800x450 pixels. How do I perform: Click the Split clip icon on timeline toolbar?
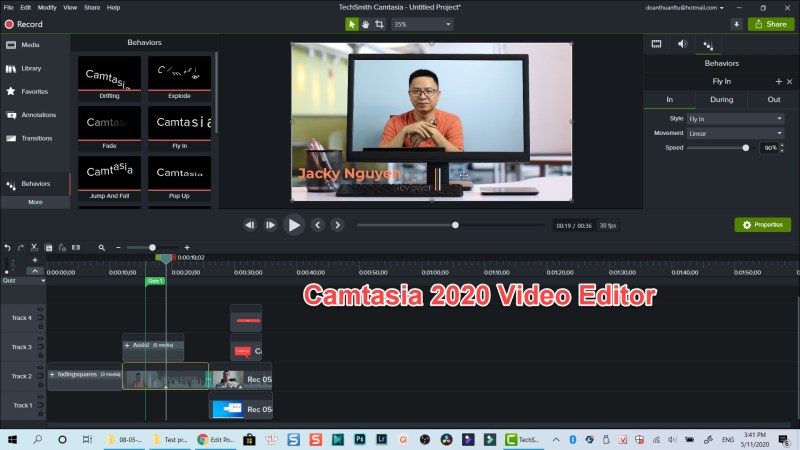pos(76,247)
